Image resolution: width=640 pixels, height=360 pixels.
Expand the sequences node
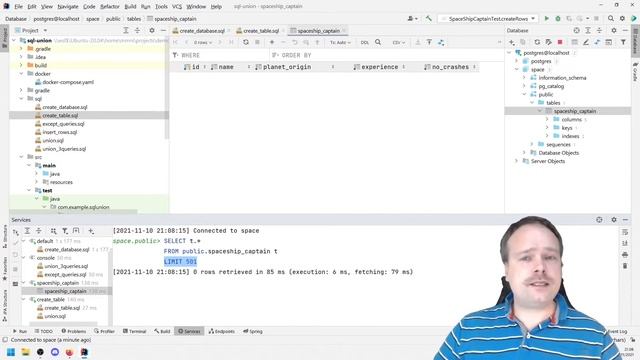click(532, 144)
